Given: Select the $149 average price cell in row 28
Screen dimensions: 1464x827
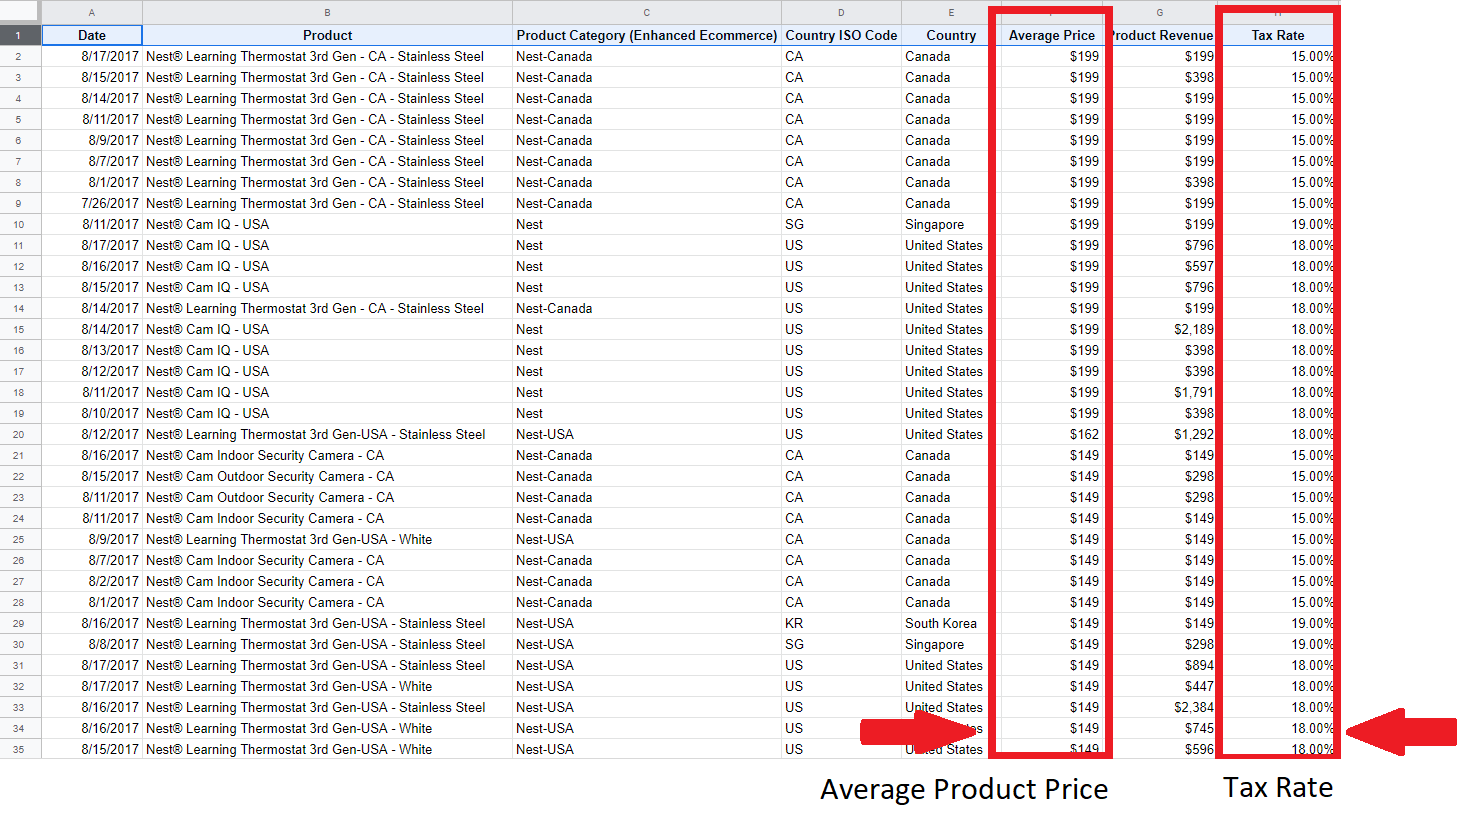Looking at the screenshot, I should pos(1052,602).
